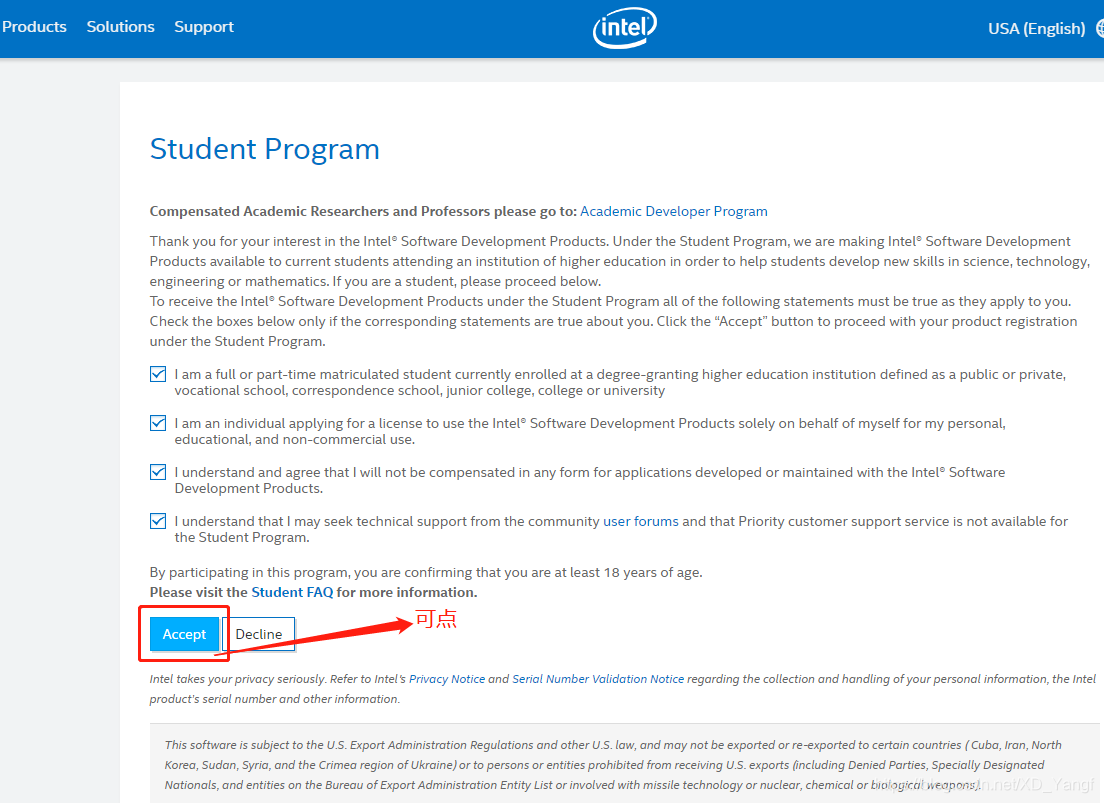Click the 'at least 18 years of age' sentence
1104x803 pixels.
tap(426, 573)
